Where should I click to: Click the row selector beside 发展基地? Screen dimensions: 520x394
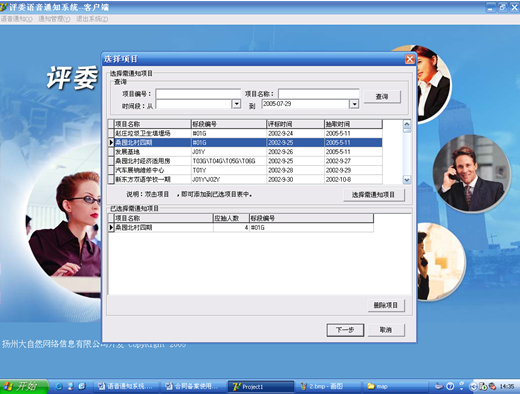(x=111, y=152)
